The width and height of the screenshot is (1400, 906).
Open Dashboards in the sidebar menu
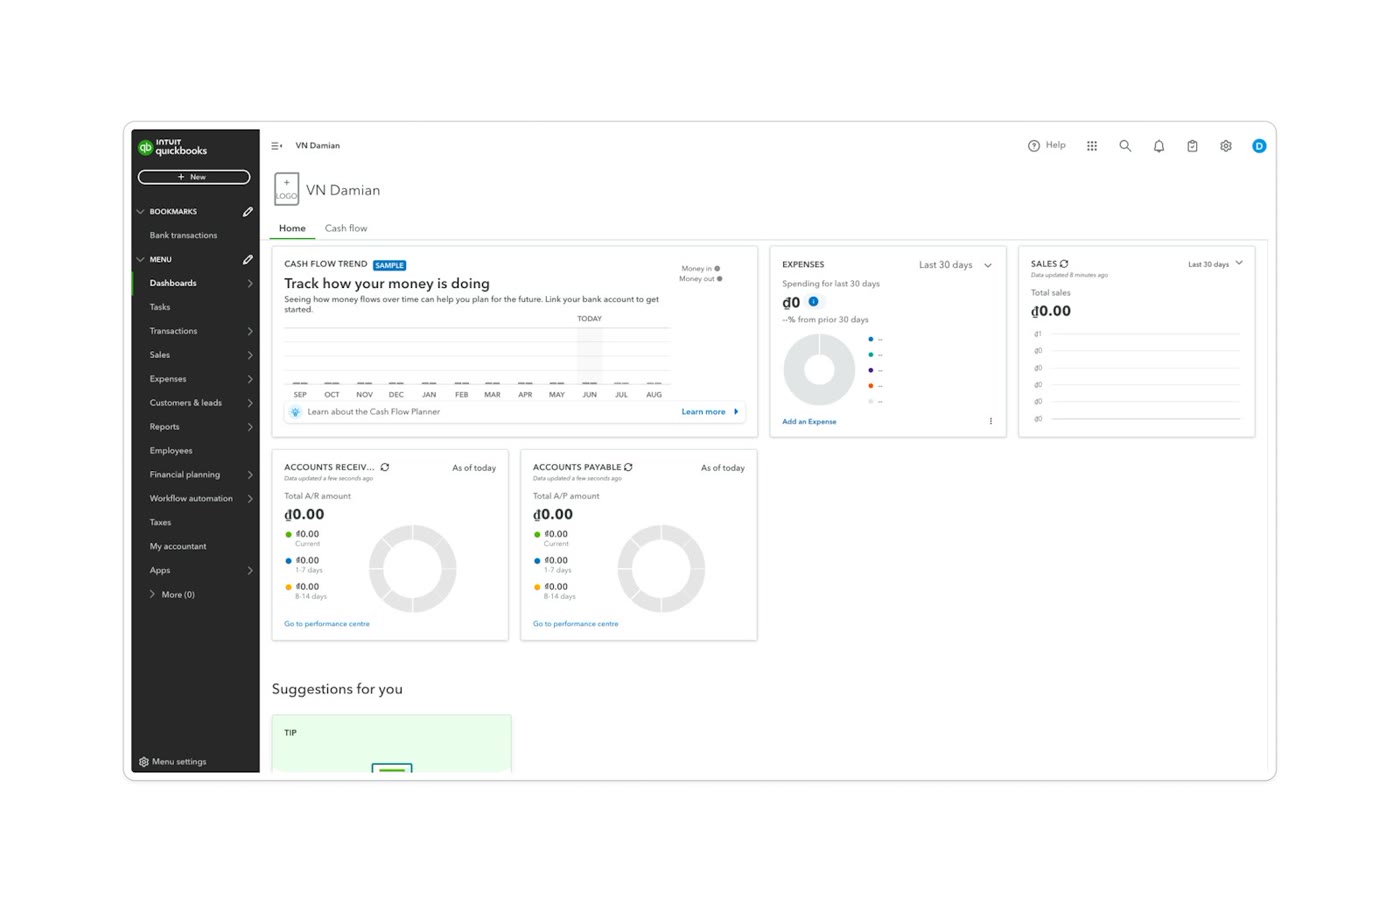pos(196,283)
